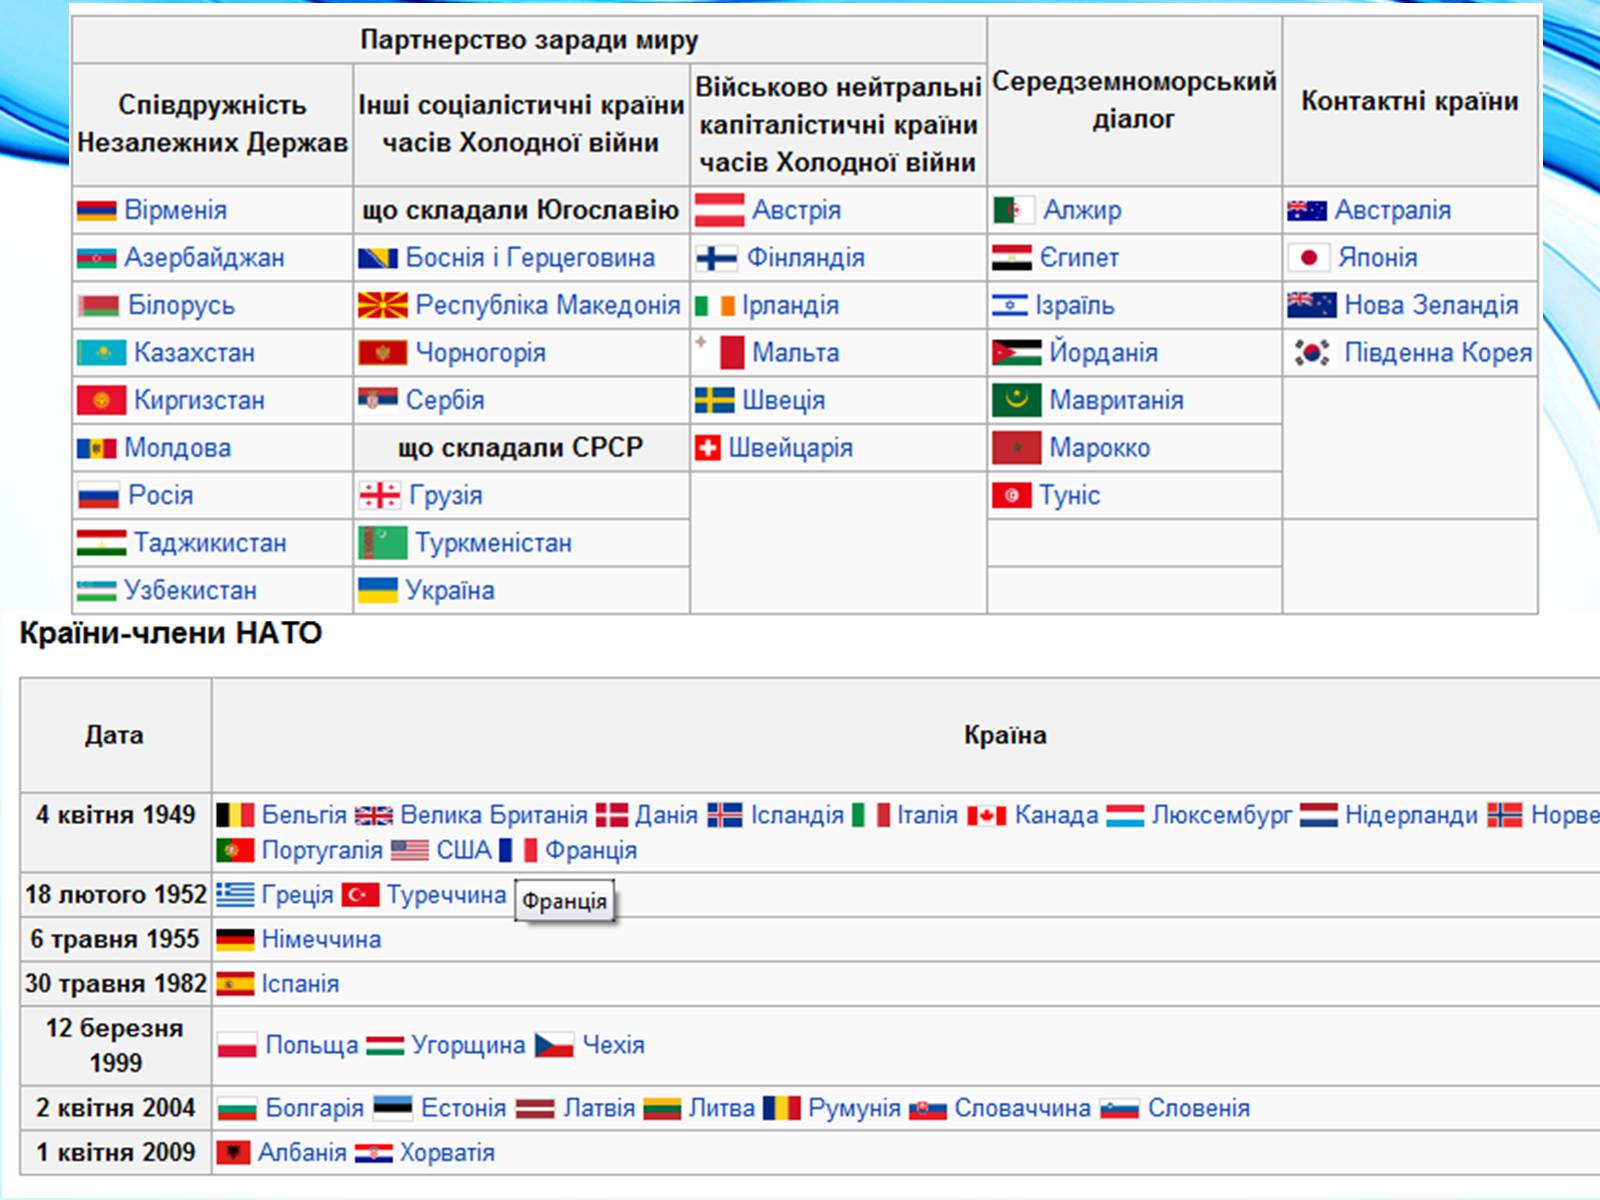Open the Мальта link
The image size is (1600, 1200).
tap(795, 353)
